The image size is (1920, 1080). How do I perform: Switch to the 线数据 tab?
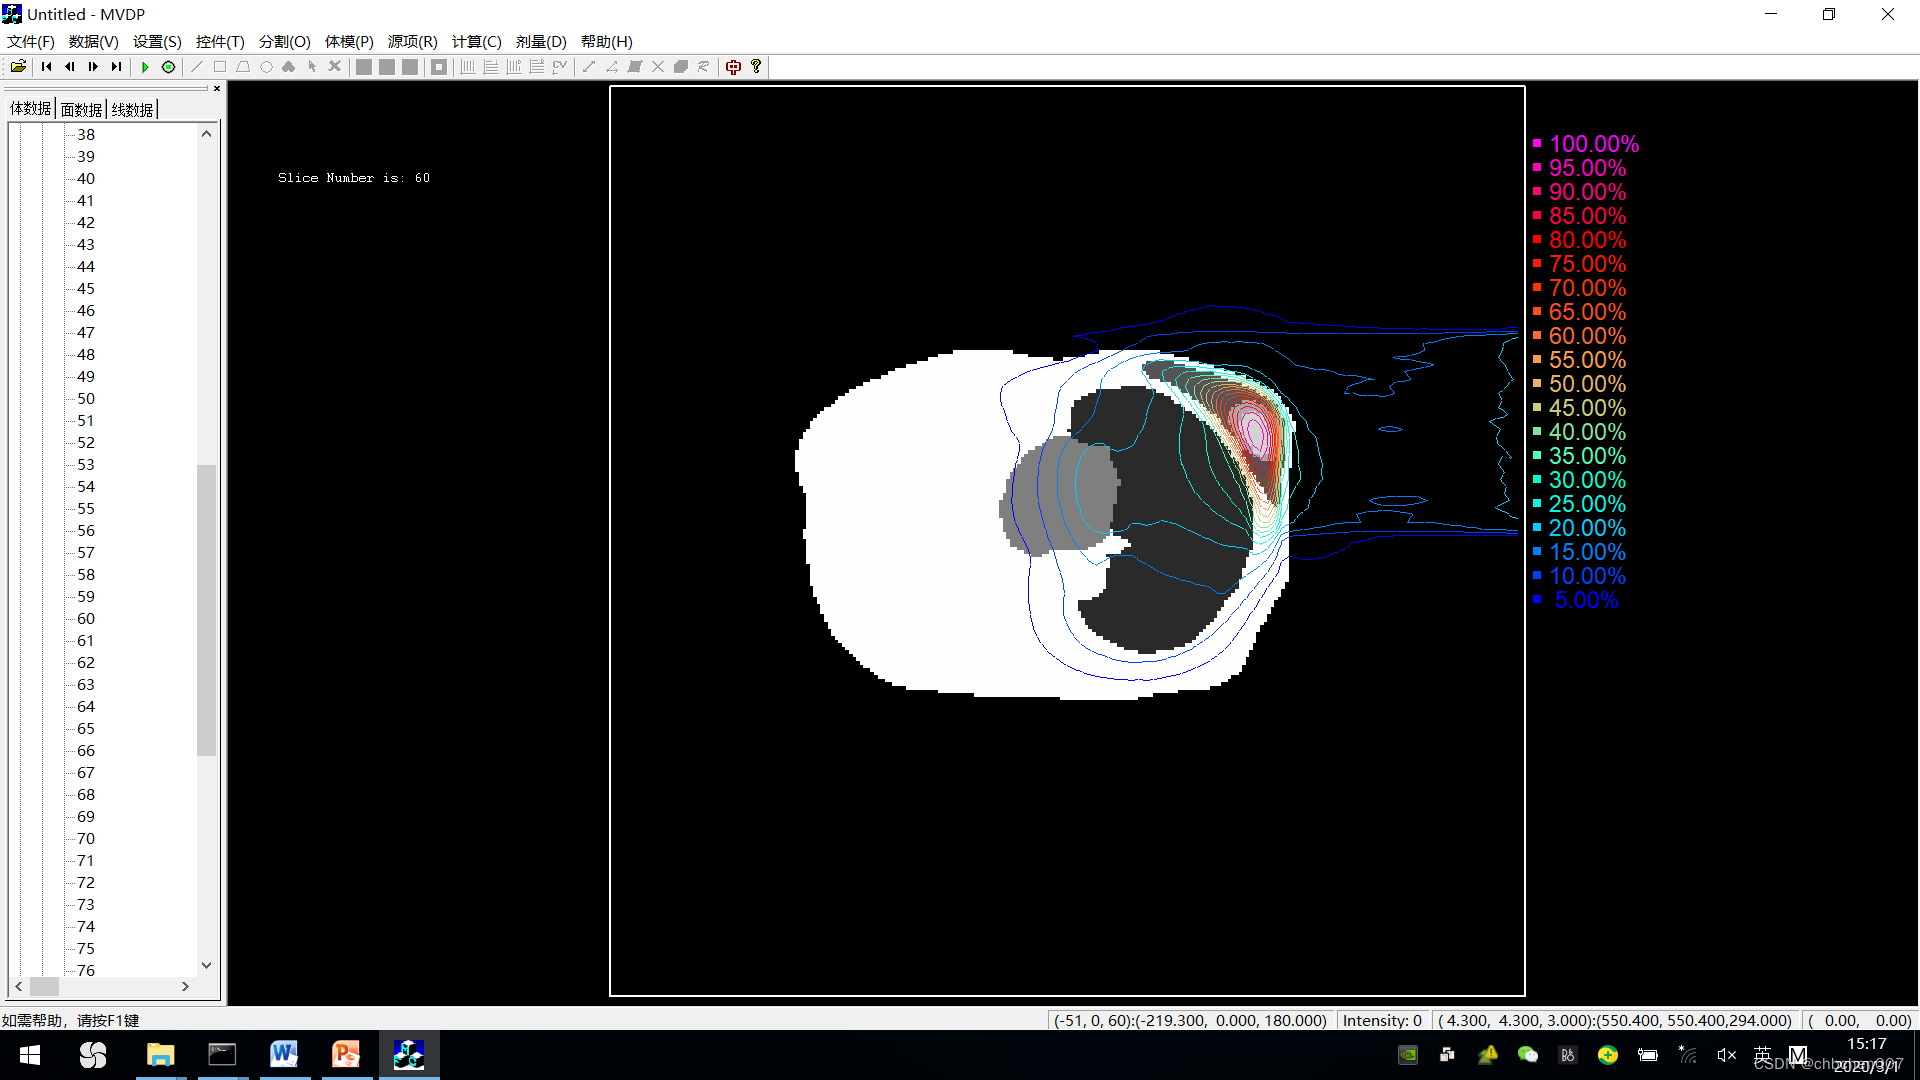point(132,109)
